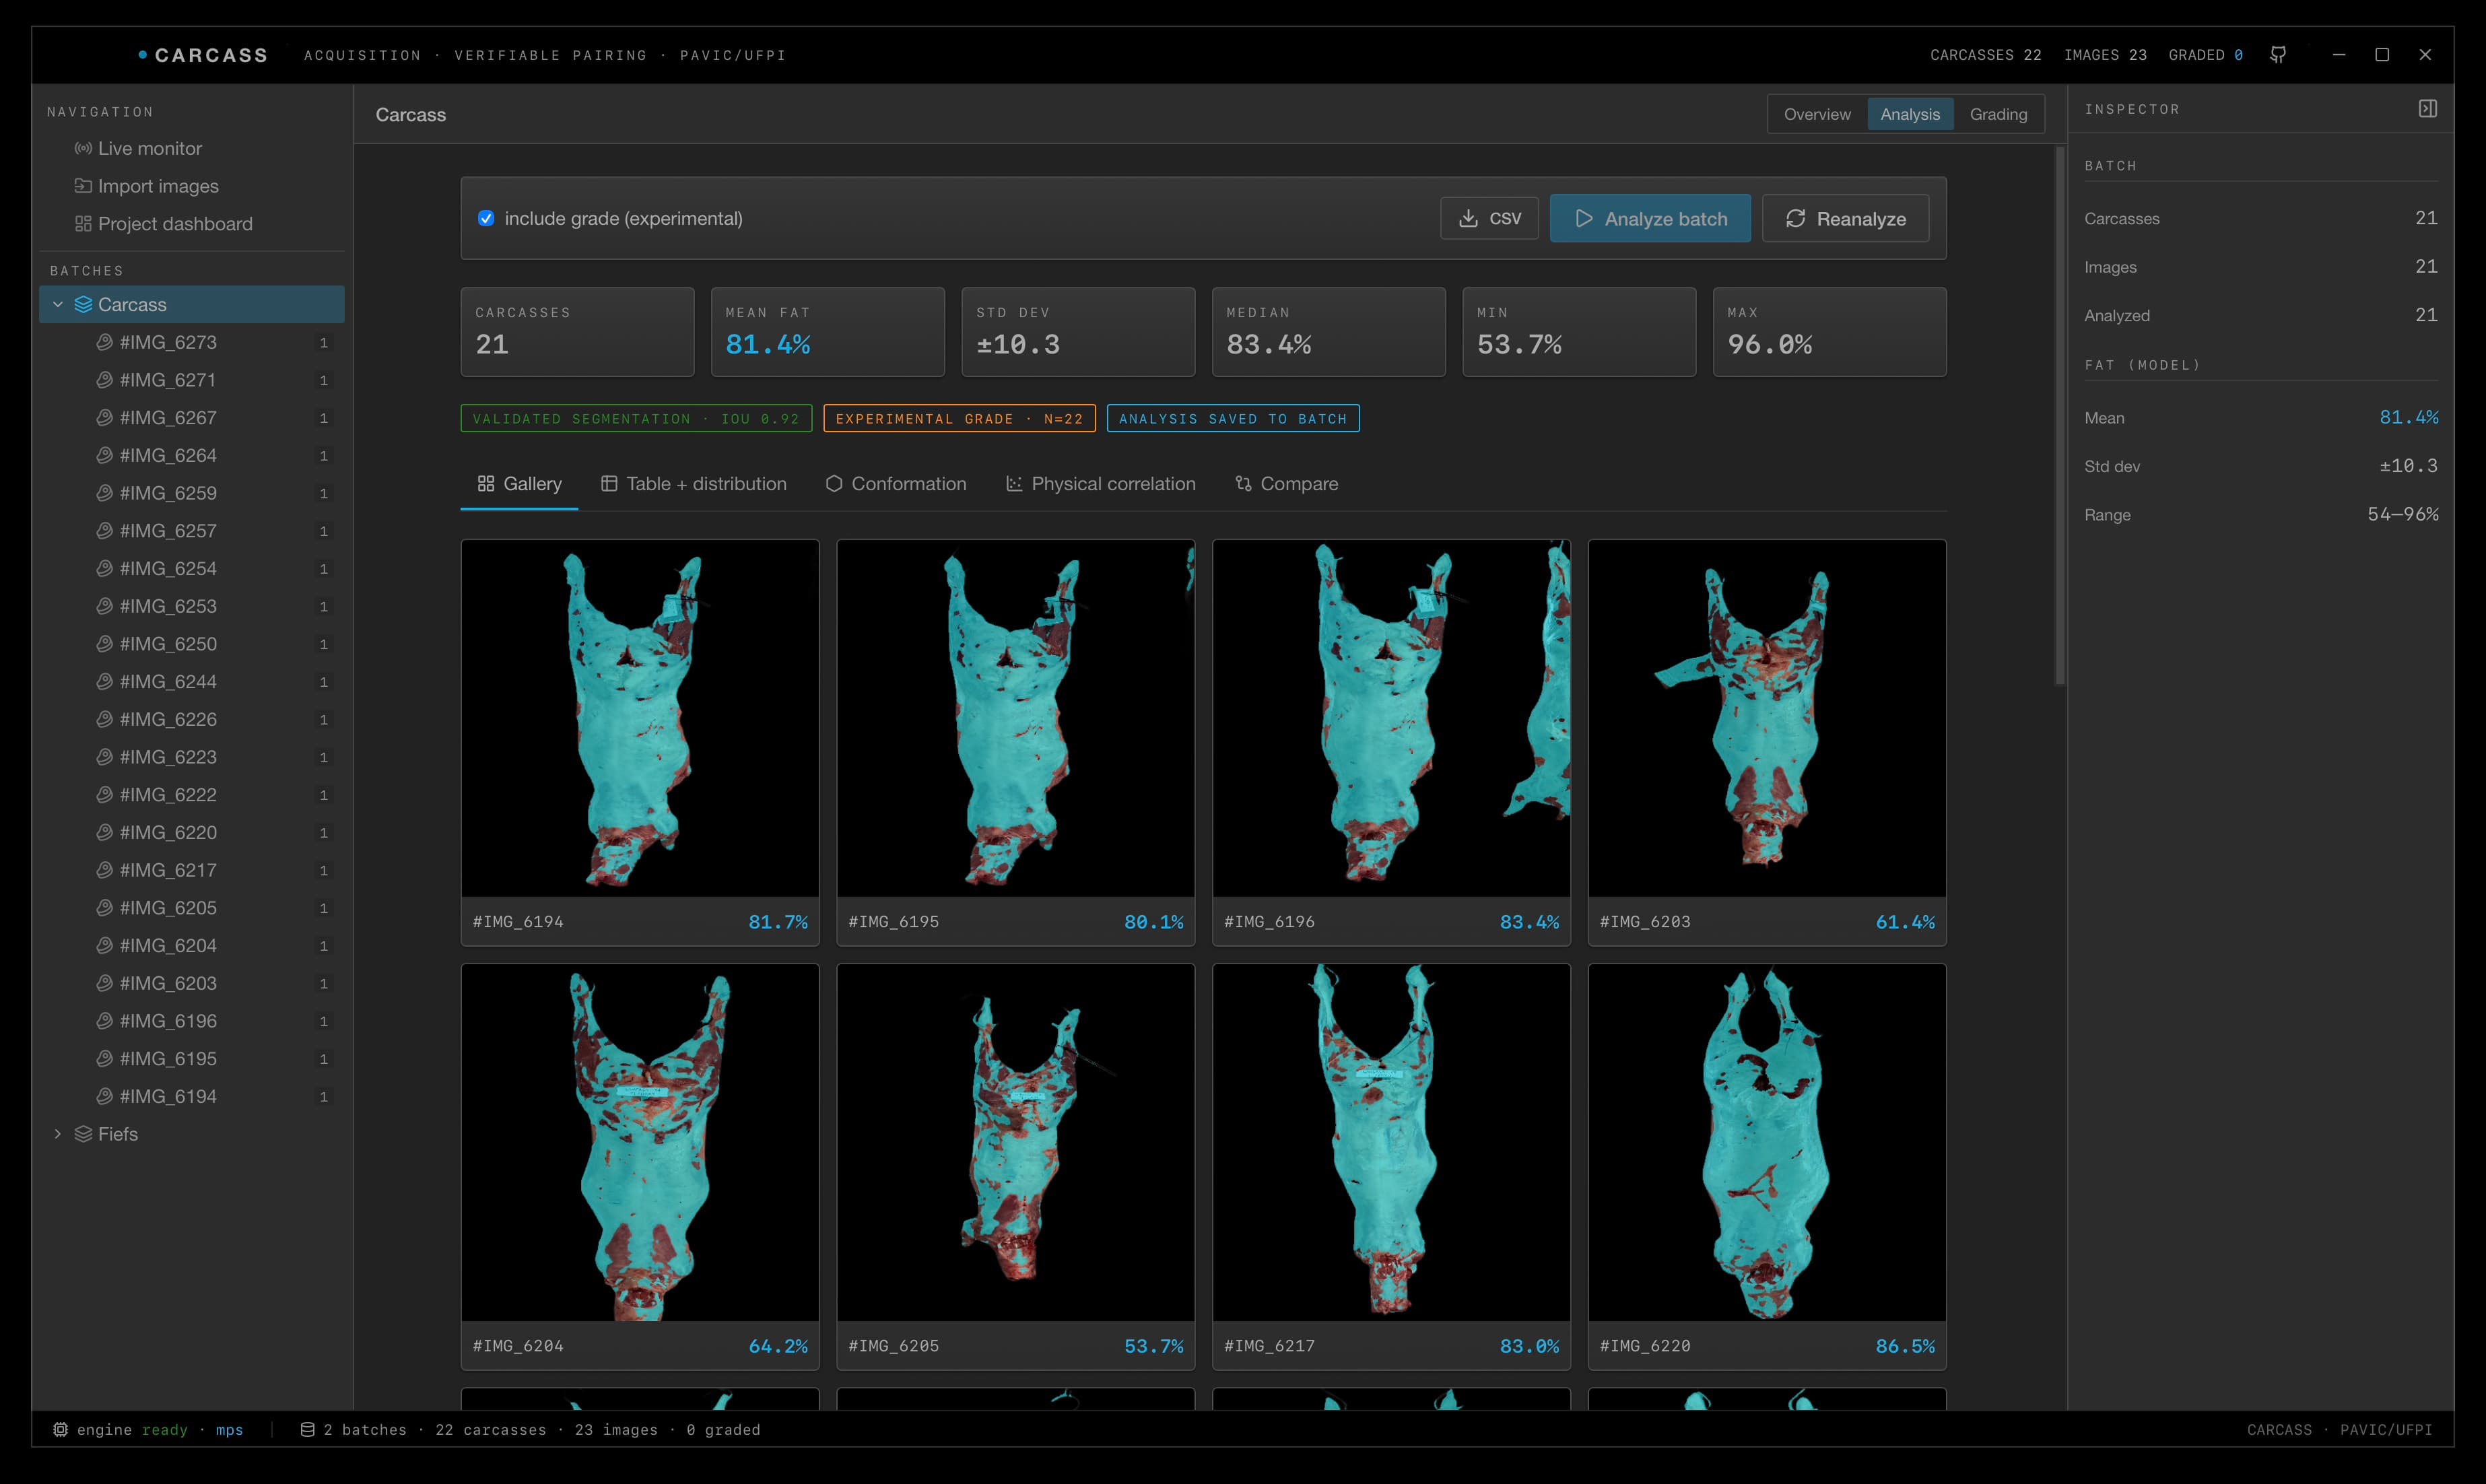Click the icon beside #IMG_6253
This screenshot has width=2486, height=1484.
(104, 606)
